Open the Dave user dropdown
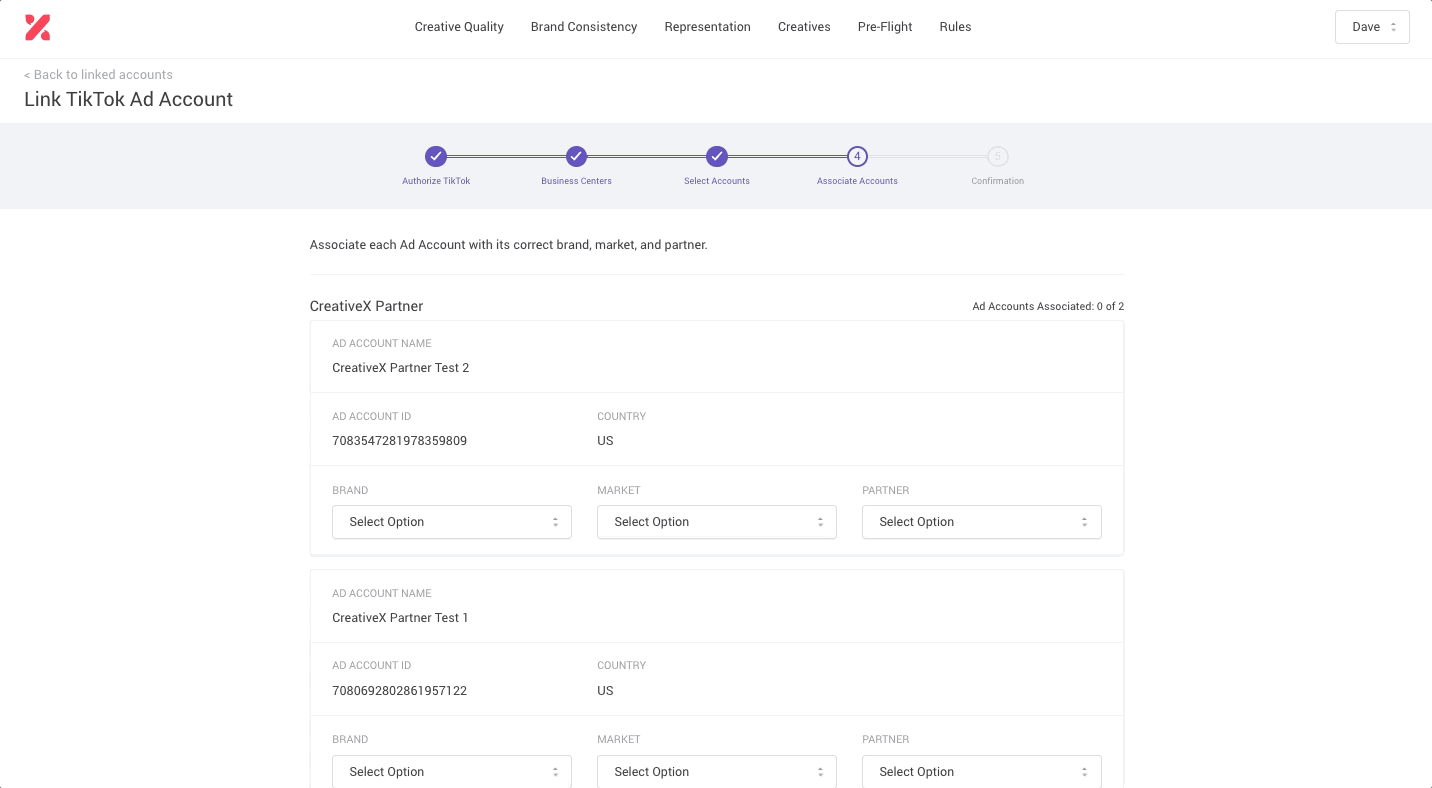 tap(1372, 27)
